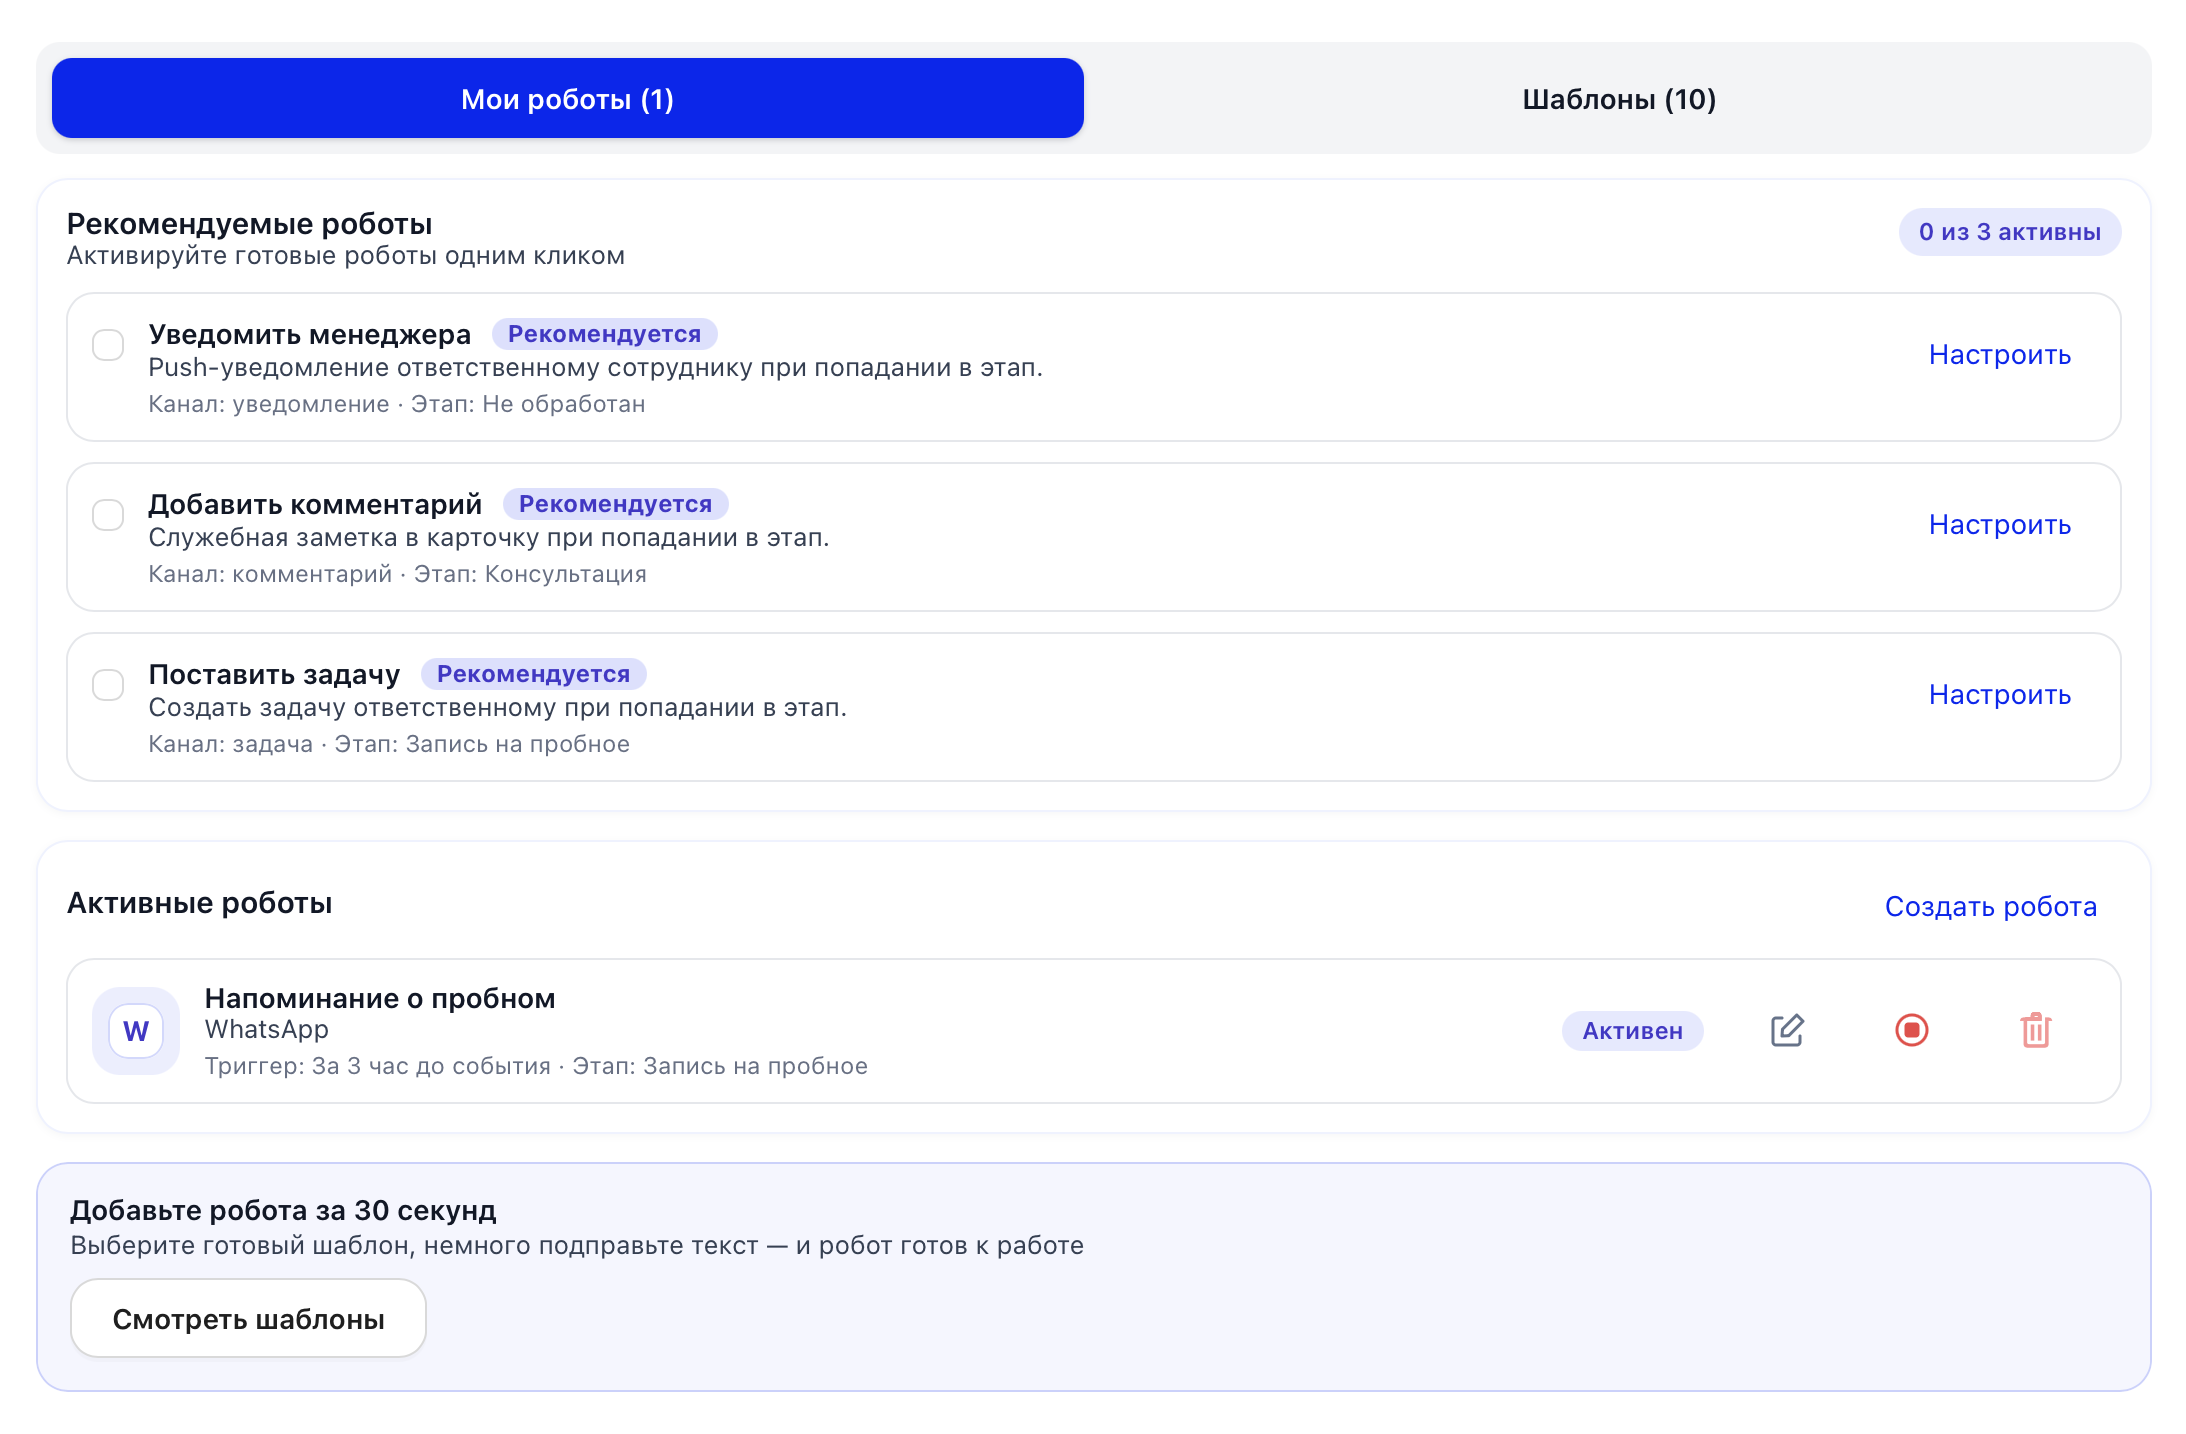
Task: Click the Добавить комментарий robot title
Action: click(315, 504)
